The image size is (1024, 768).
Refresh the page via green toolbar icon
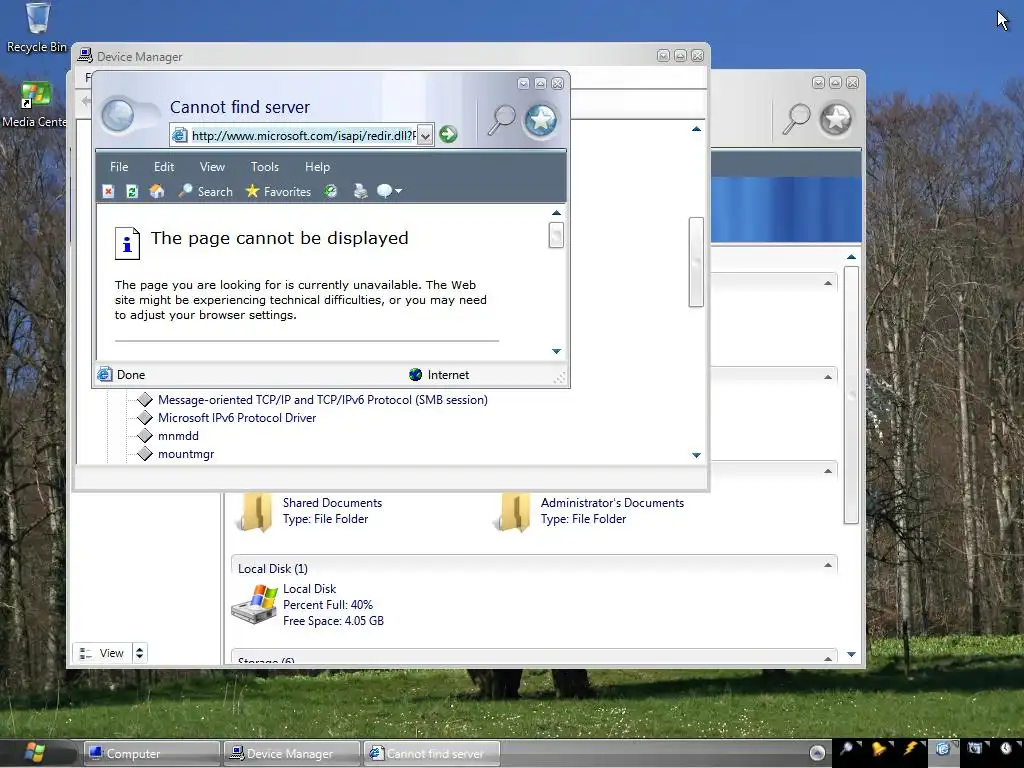pyautogui.click(x=132, y=191)
